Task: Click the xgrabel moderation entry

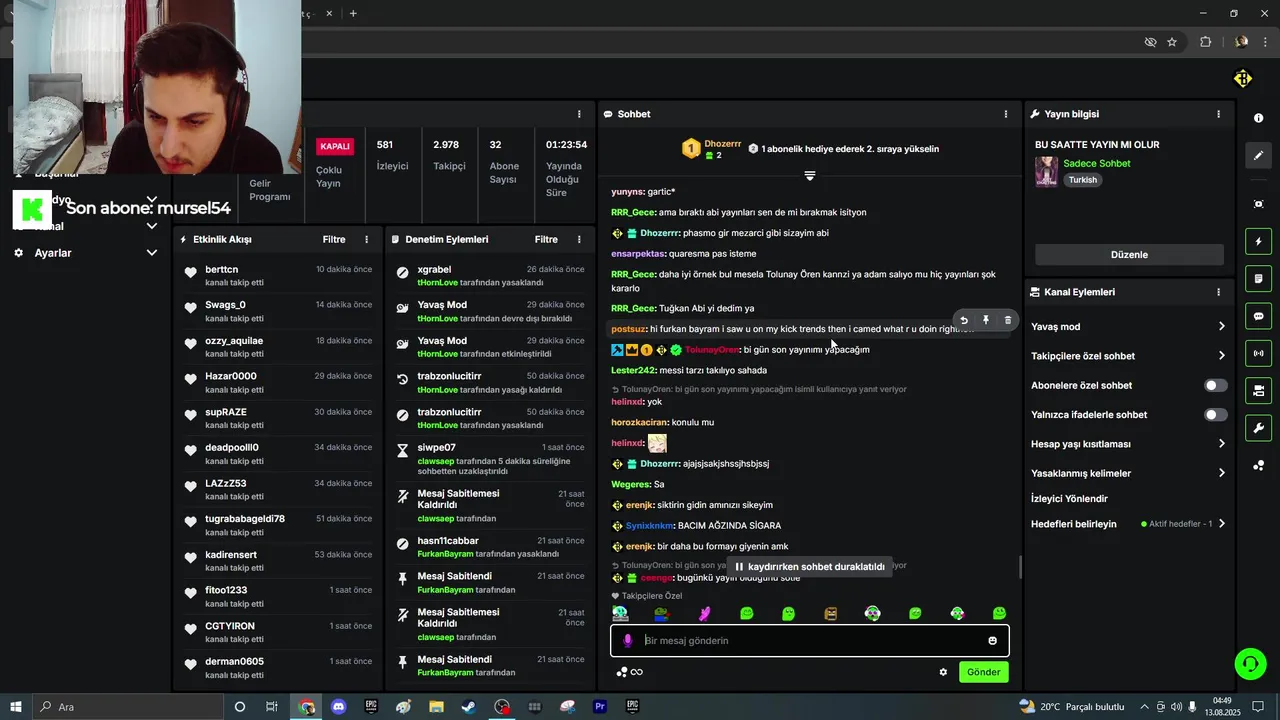Action: pos(434,270)
